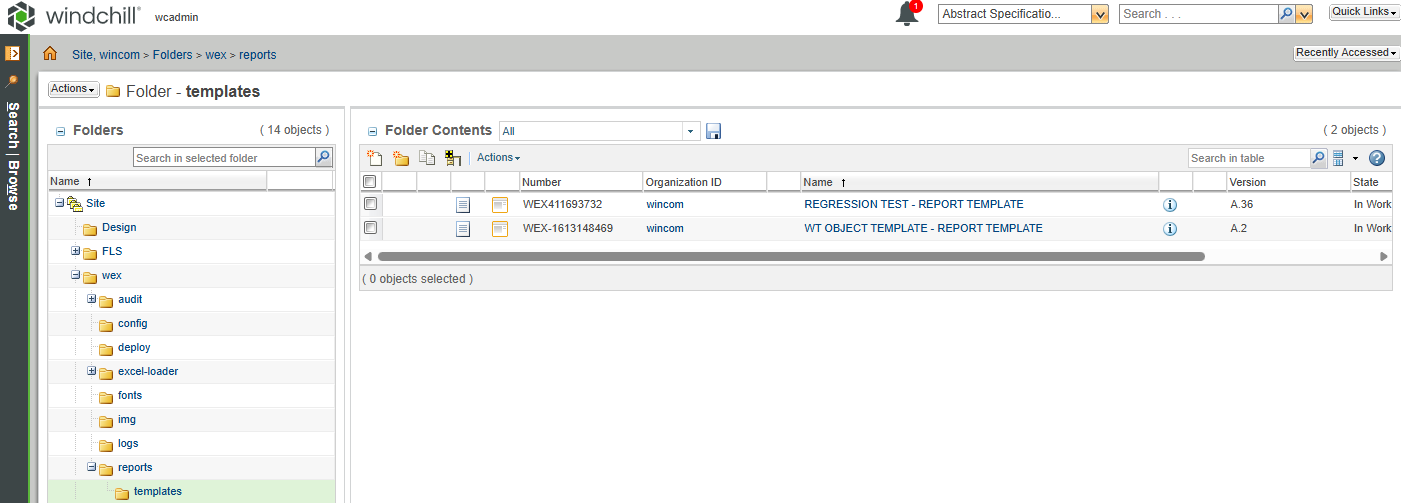1401x503 pixels.
Task: Open WT OBJECT TEMPLATE - REPORT TEMPLATE link
Action: coord(923,228)
